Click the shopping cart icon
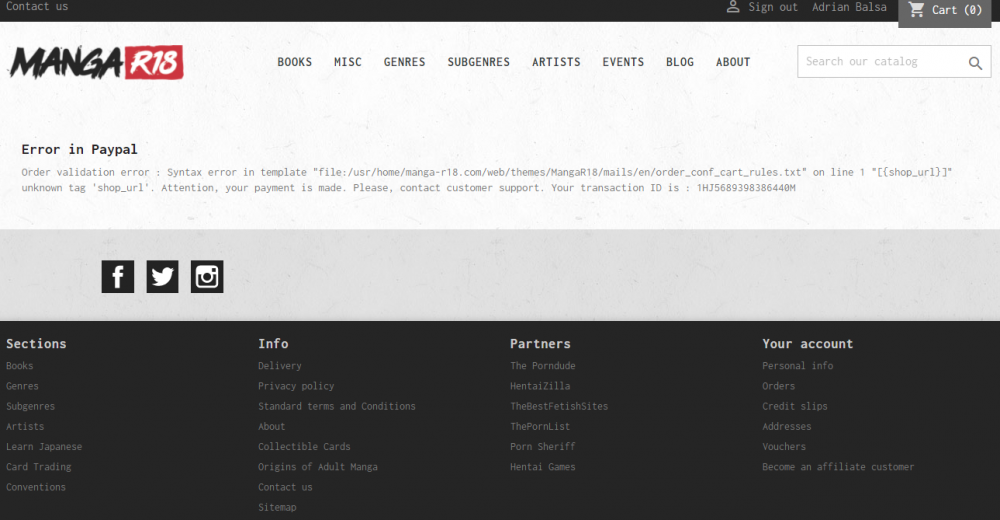1000x520 pixels. click(916, 9)
